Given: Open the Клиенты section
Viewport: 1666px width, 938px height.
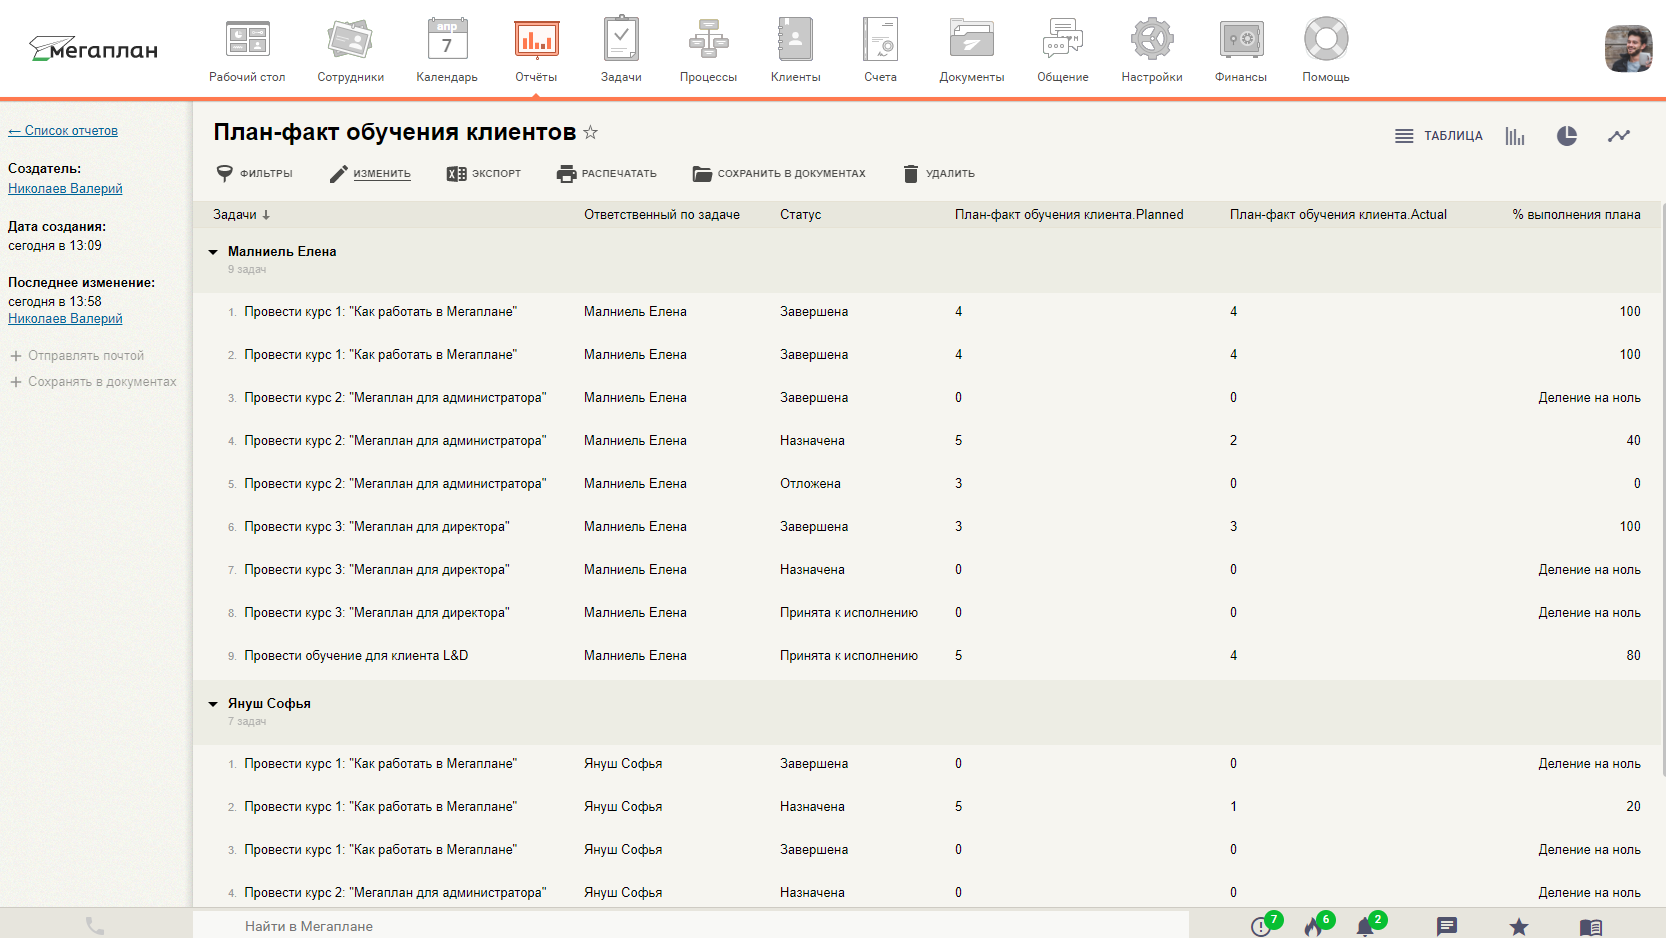Looking at the screenshot, I should coord(795,50).
